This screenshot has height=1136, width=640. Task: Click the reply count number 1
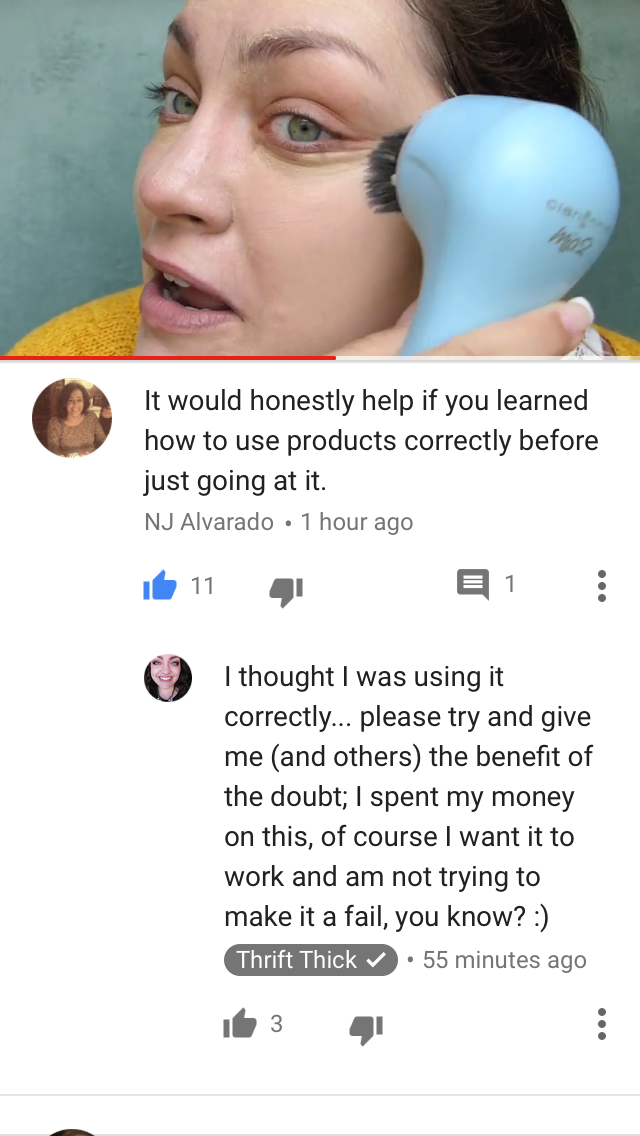click(510, 584)
